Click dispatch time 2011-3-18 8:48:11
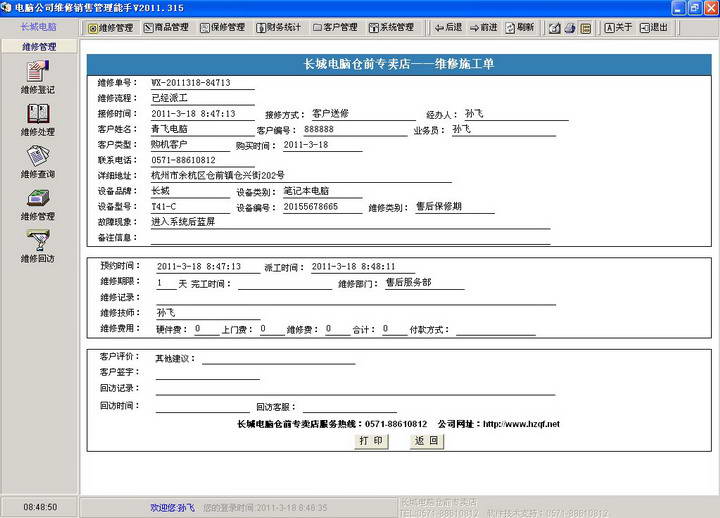The width and height of the screenshot is (720, 518). [x=353, y=267]
